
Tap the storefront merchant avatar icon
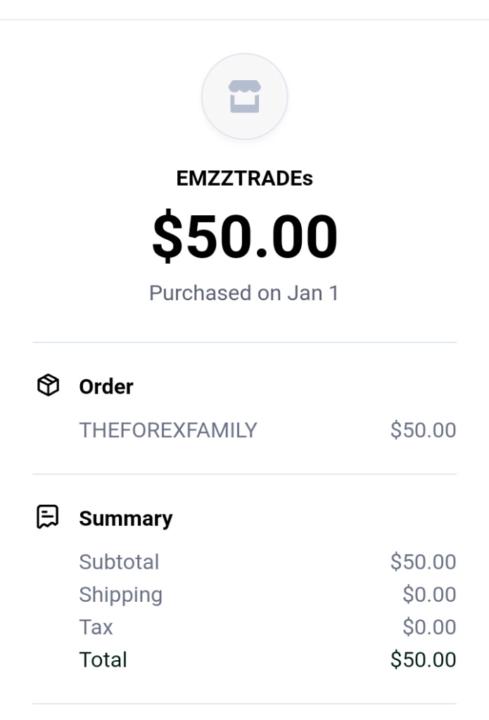(245, 96)
